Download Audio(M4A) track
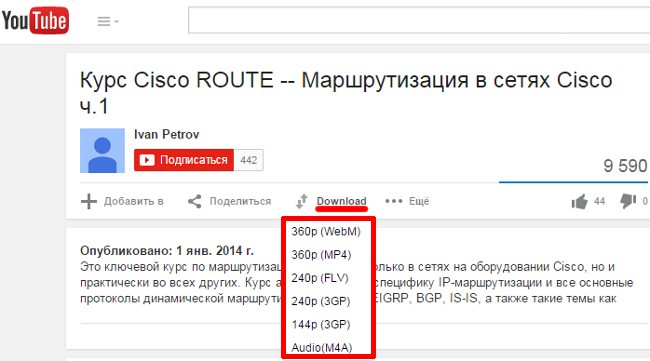The height and width of the screenshot is (361, 650). click(322, 347)
